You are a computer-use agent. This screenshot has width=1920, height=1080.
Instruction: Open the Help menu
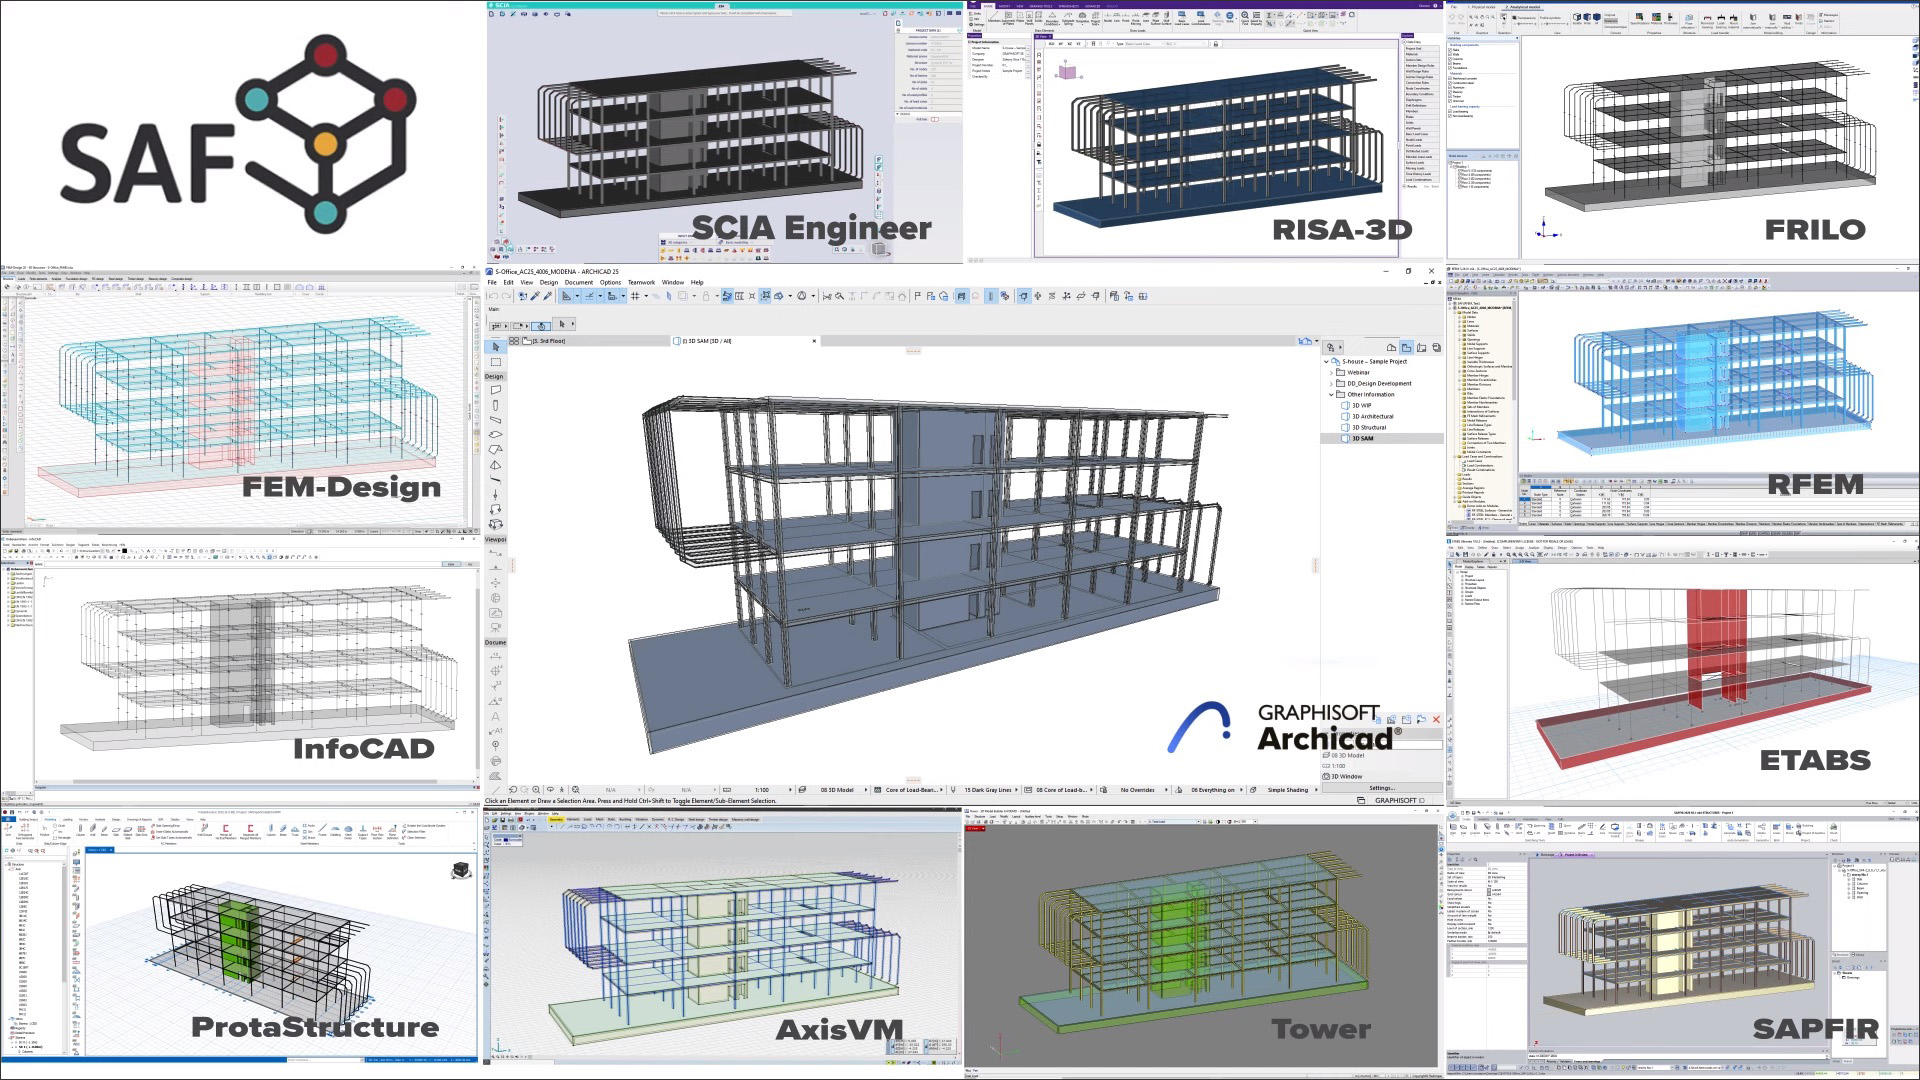(697, 282)
